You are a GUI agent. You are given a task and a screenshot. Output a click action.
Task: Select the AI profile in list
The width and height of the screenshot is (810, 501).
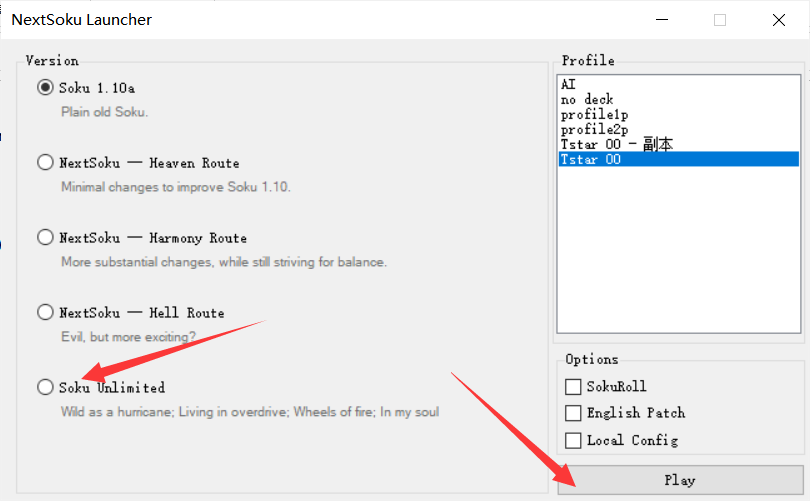[568, 86]
